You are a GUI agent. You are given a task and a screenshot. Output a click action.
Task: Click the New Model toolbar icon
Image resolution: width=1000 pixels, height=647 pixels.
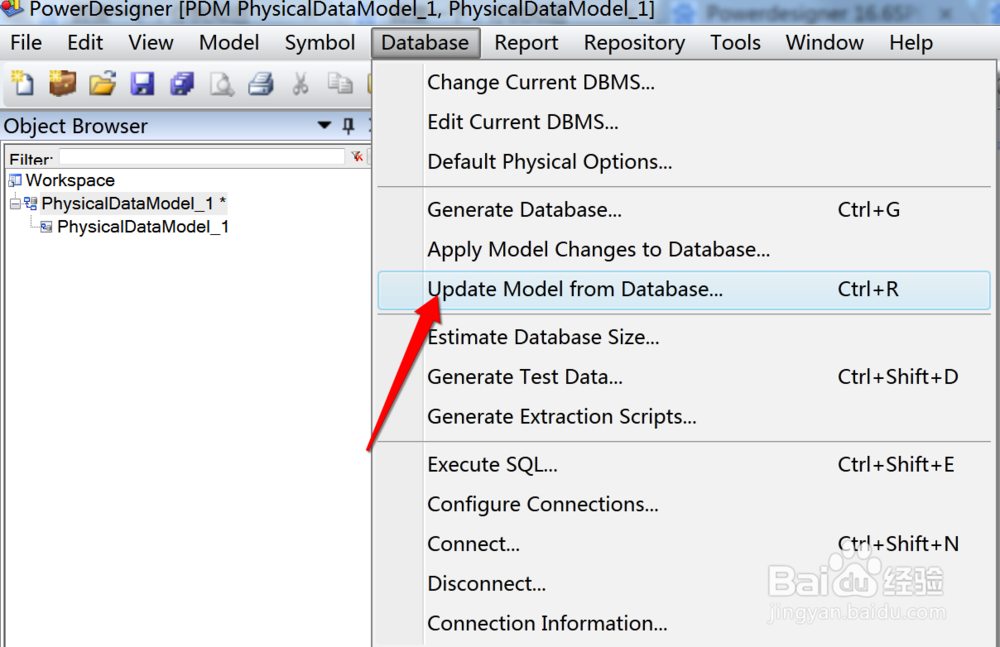point(23,83)
